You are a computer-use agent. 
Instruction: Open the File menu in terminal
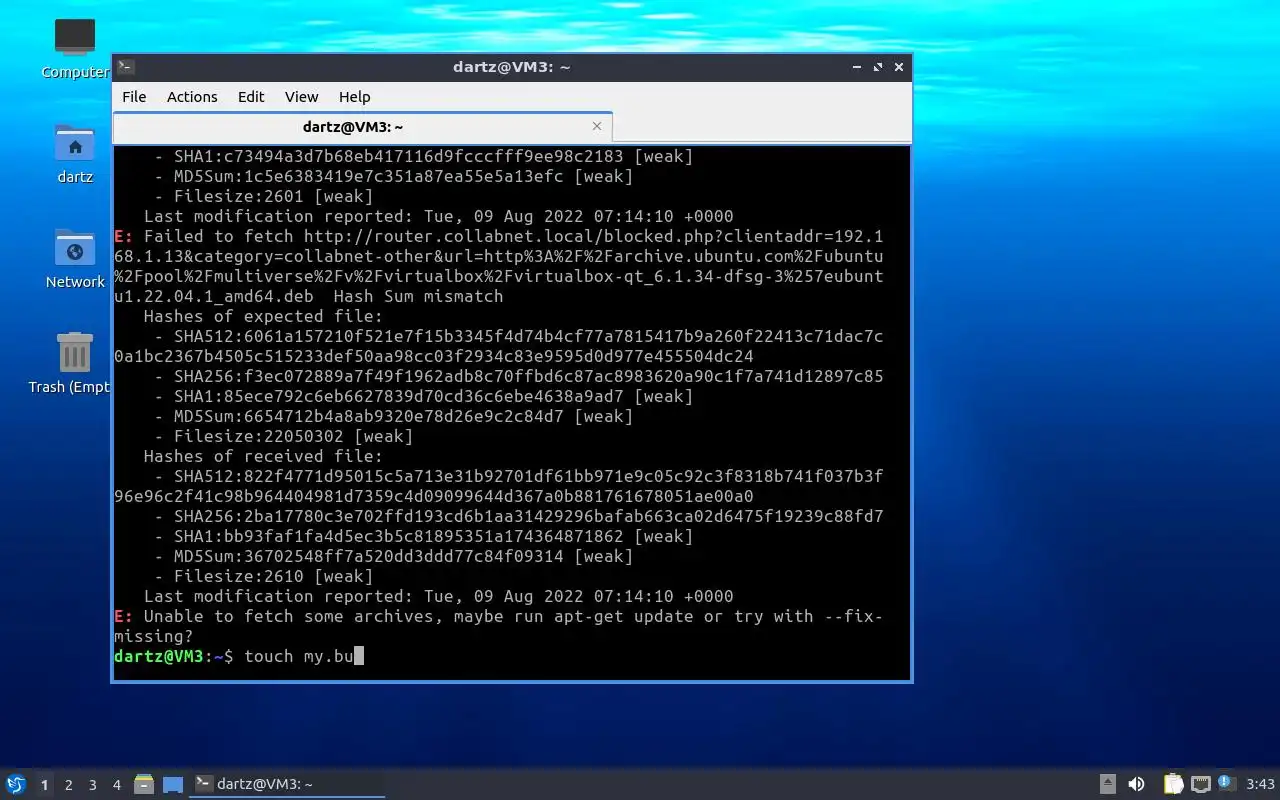(134, 97)
